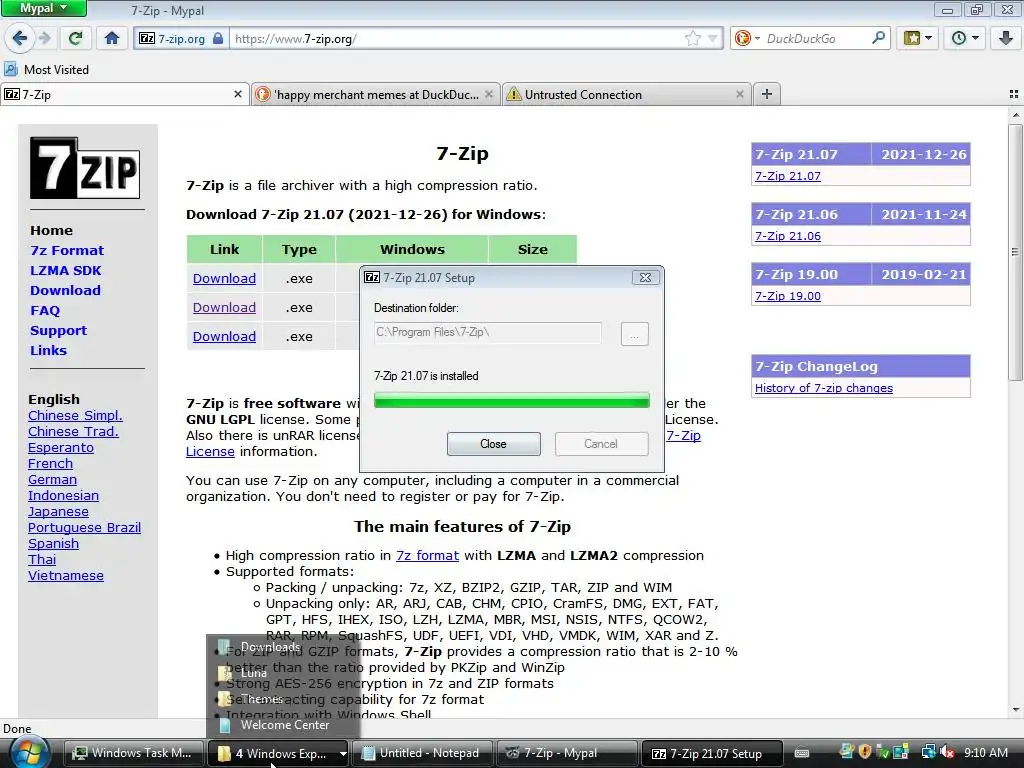Image resolution: width=1024 pixels, height=768 pixels.
Task: Click the search magnifier icon
Action: [x=878, y=38]
